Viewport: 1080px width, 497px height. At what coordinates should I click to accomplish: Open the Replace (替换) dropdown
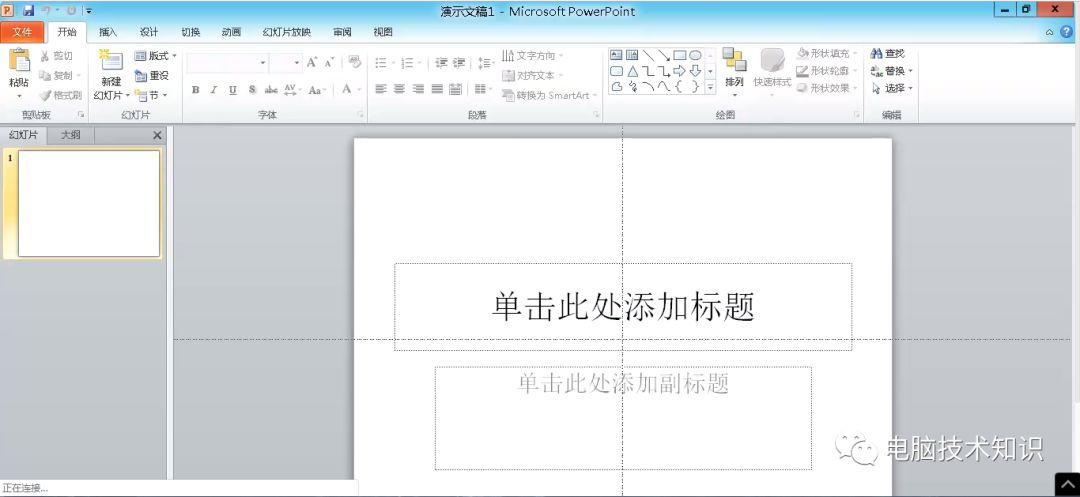(891, 71)
